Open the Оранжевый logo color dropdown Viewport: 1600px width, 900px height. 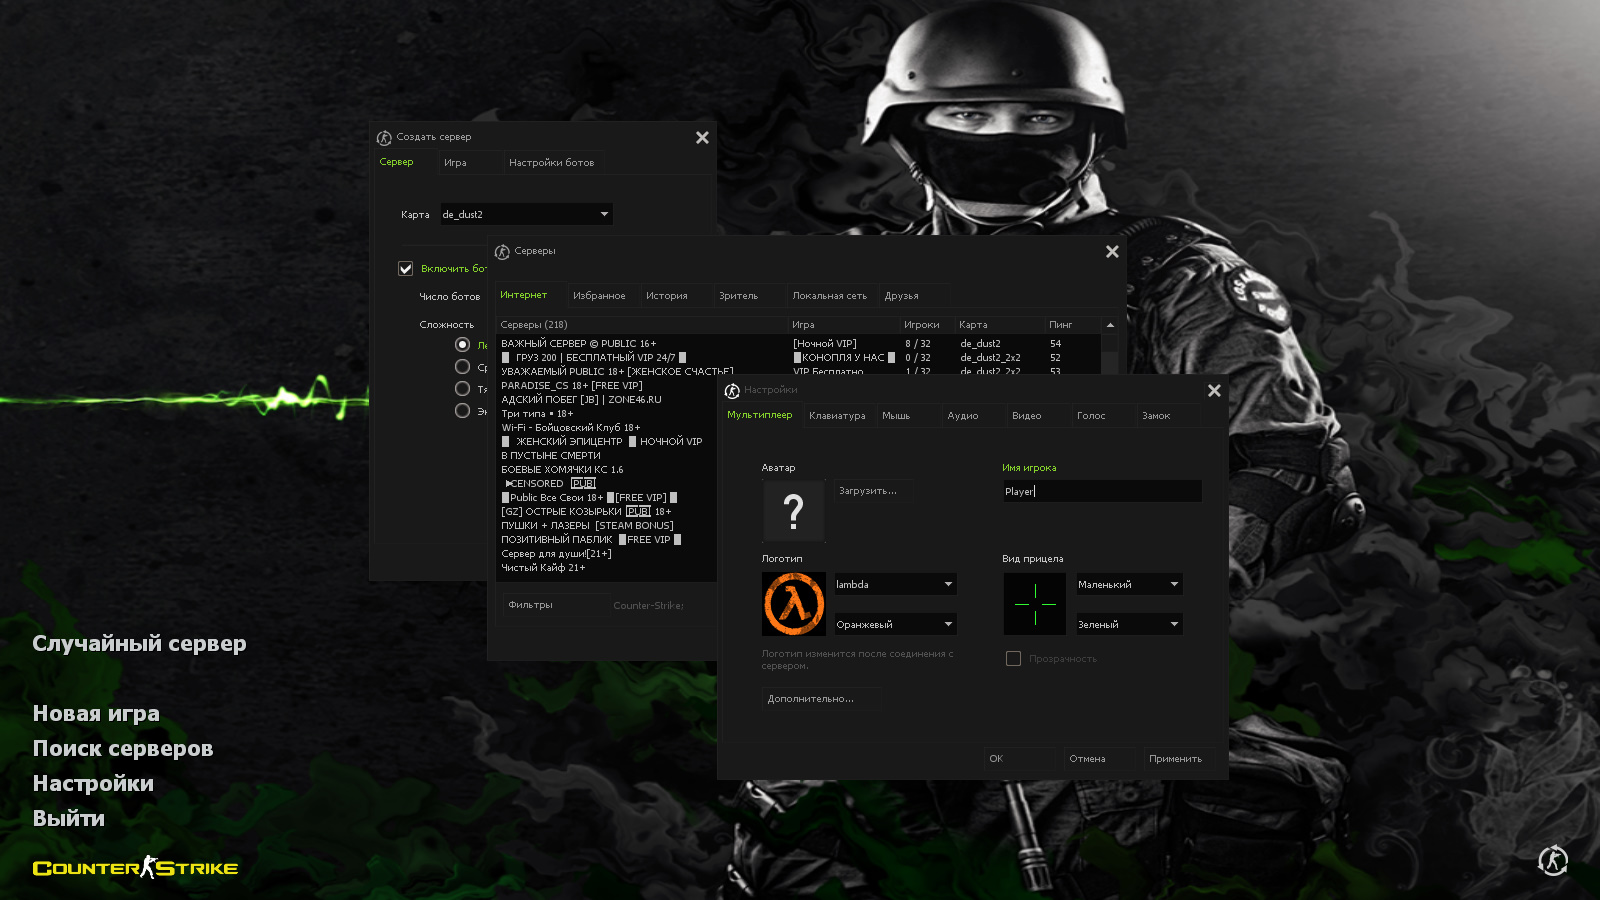tap(895, 625)
